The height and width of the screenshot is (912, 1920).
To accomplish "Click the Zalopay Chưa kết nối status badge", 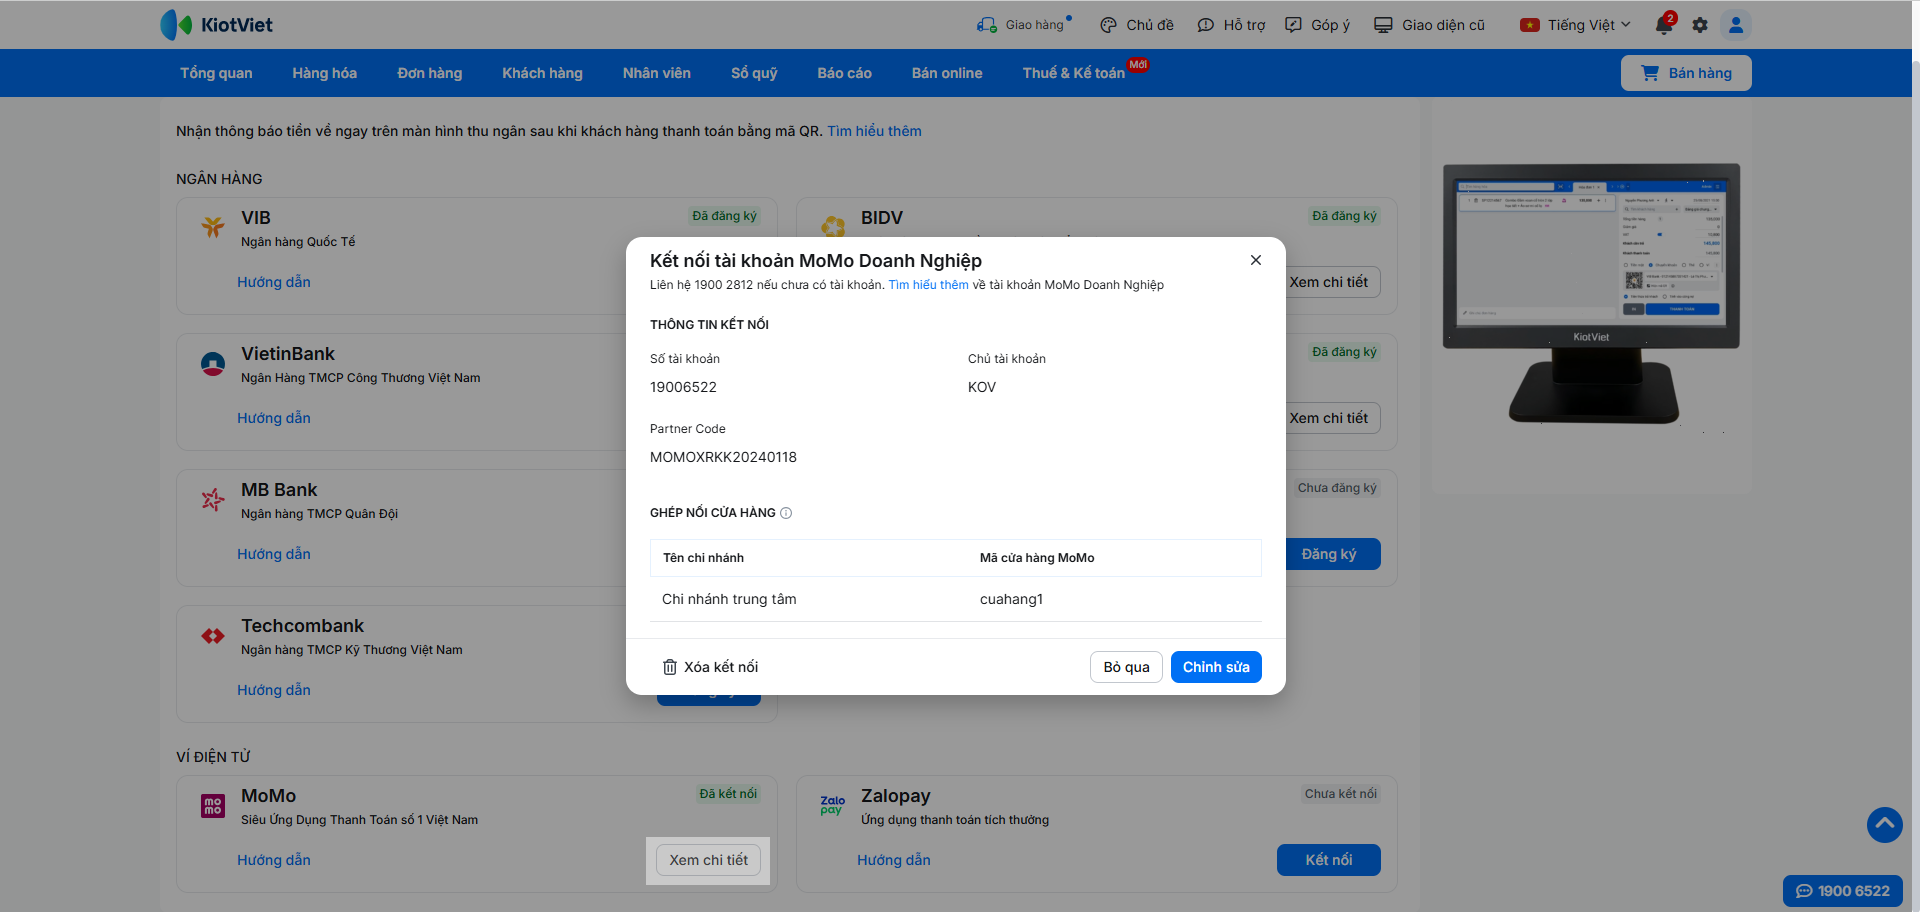I will 1340,794.
